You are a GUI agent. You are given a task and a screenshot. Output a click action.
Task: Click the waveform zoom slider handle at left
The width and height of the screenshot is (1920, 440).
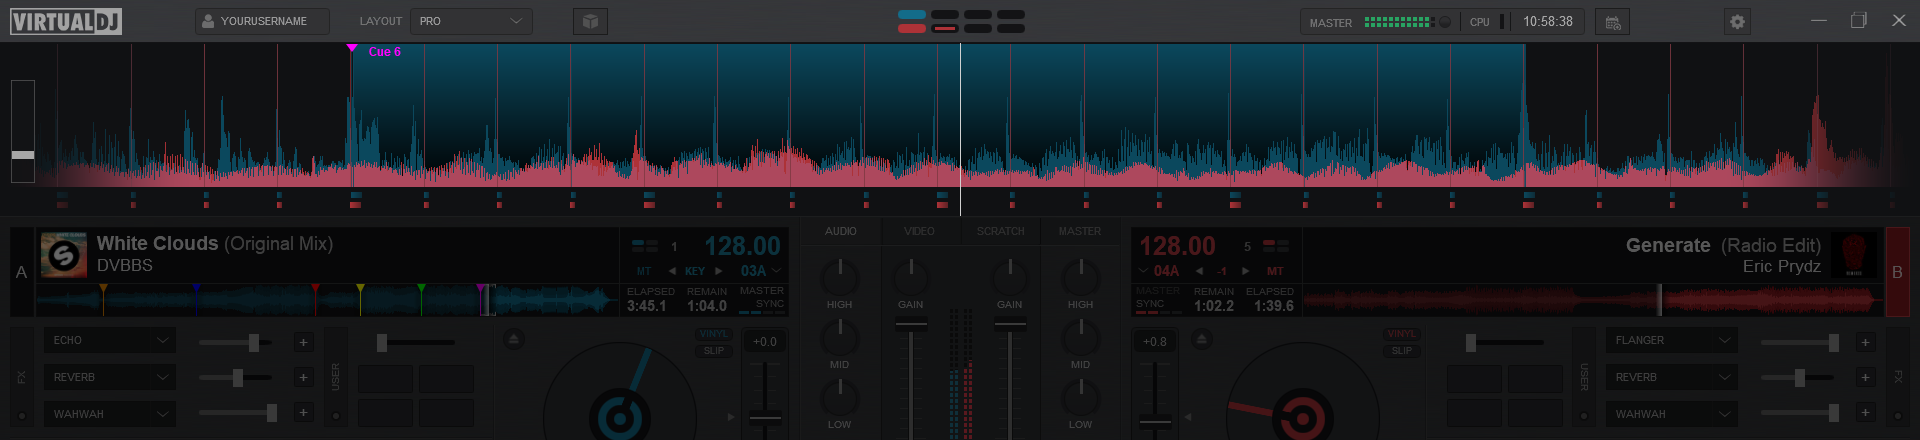tap(23, 155)
